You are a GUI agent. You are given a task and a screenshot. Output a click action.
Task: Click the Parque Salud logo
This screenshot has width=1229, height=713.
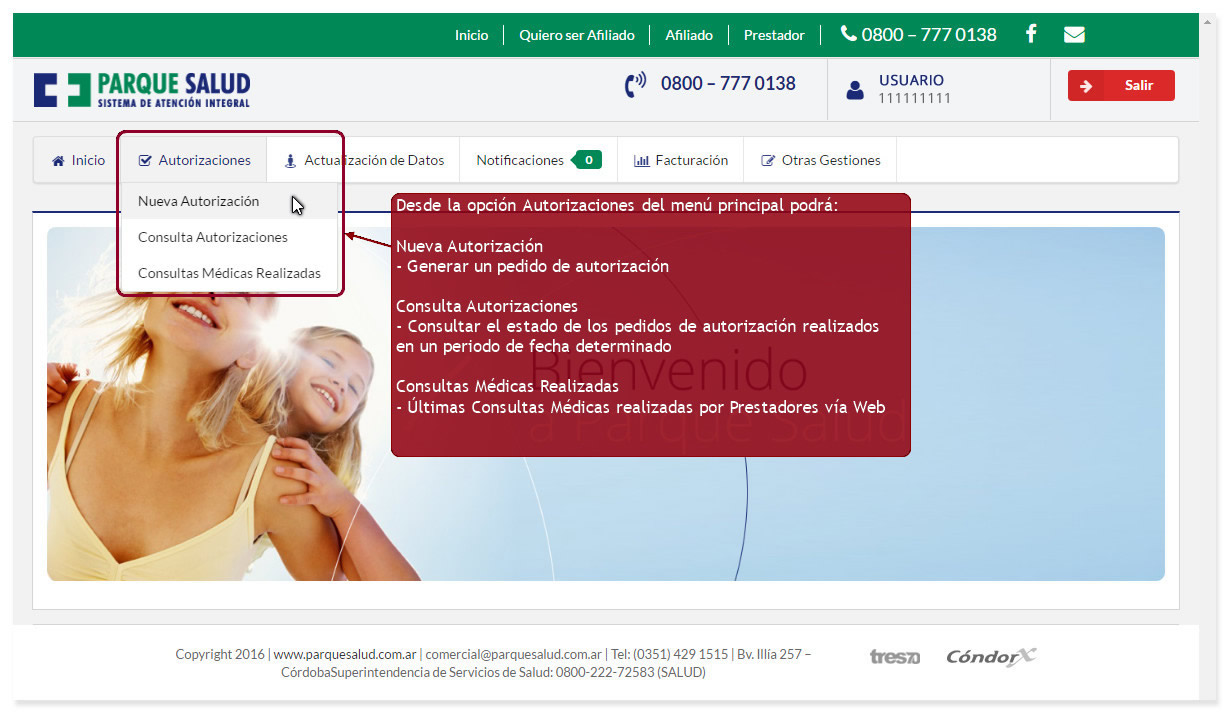(x=142, y=89)
